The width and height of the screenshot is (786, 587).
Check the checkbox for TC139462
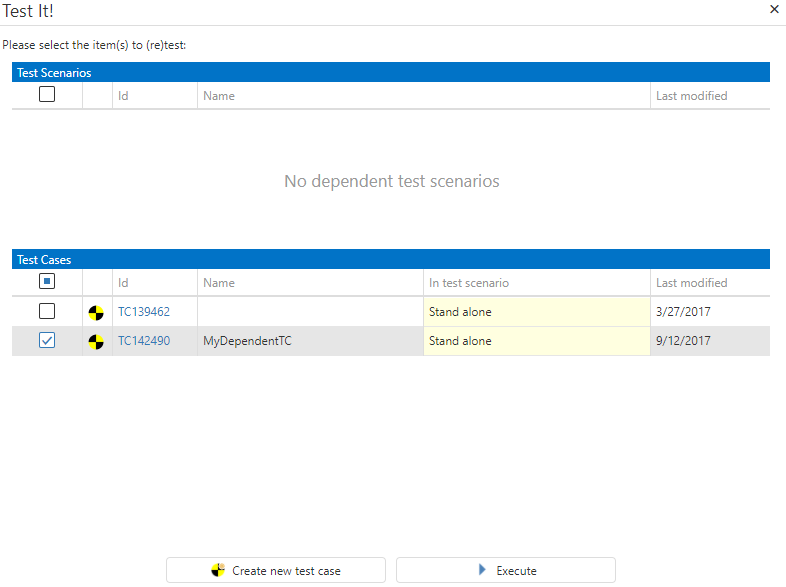click(47, 311)
